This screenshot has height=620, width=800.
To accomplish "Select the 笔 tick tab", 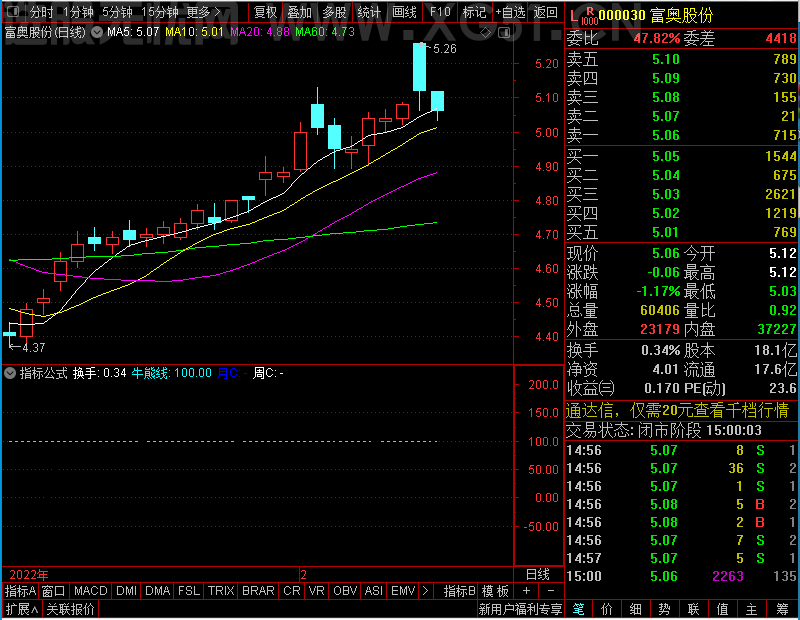I will (x=579, y=609).
